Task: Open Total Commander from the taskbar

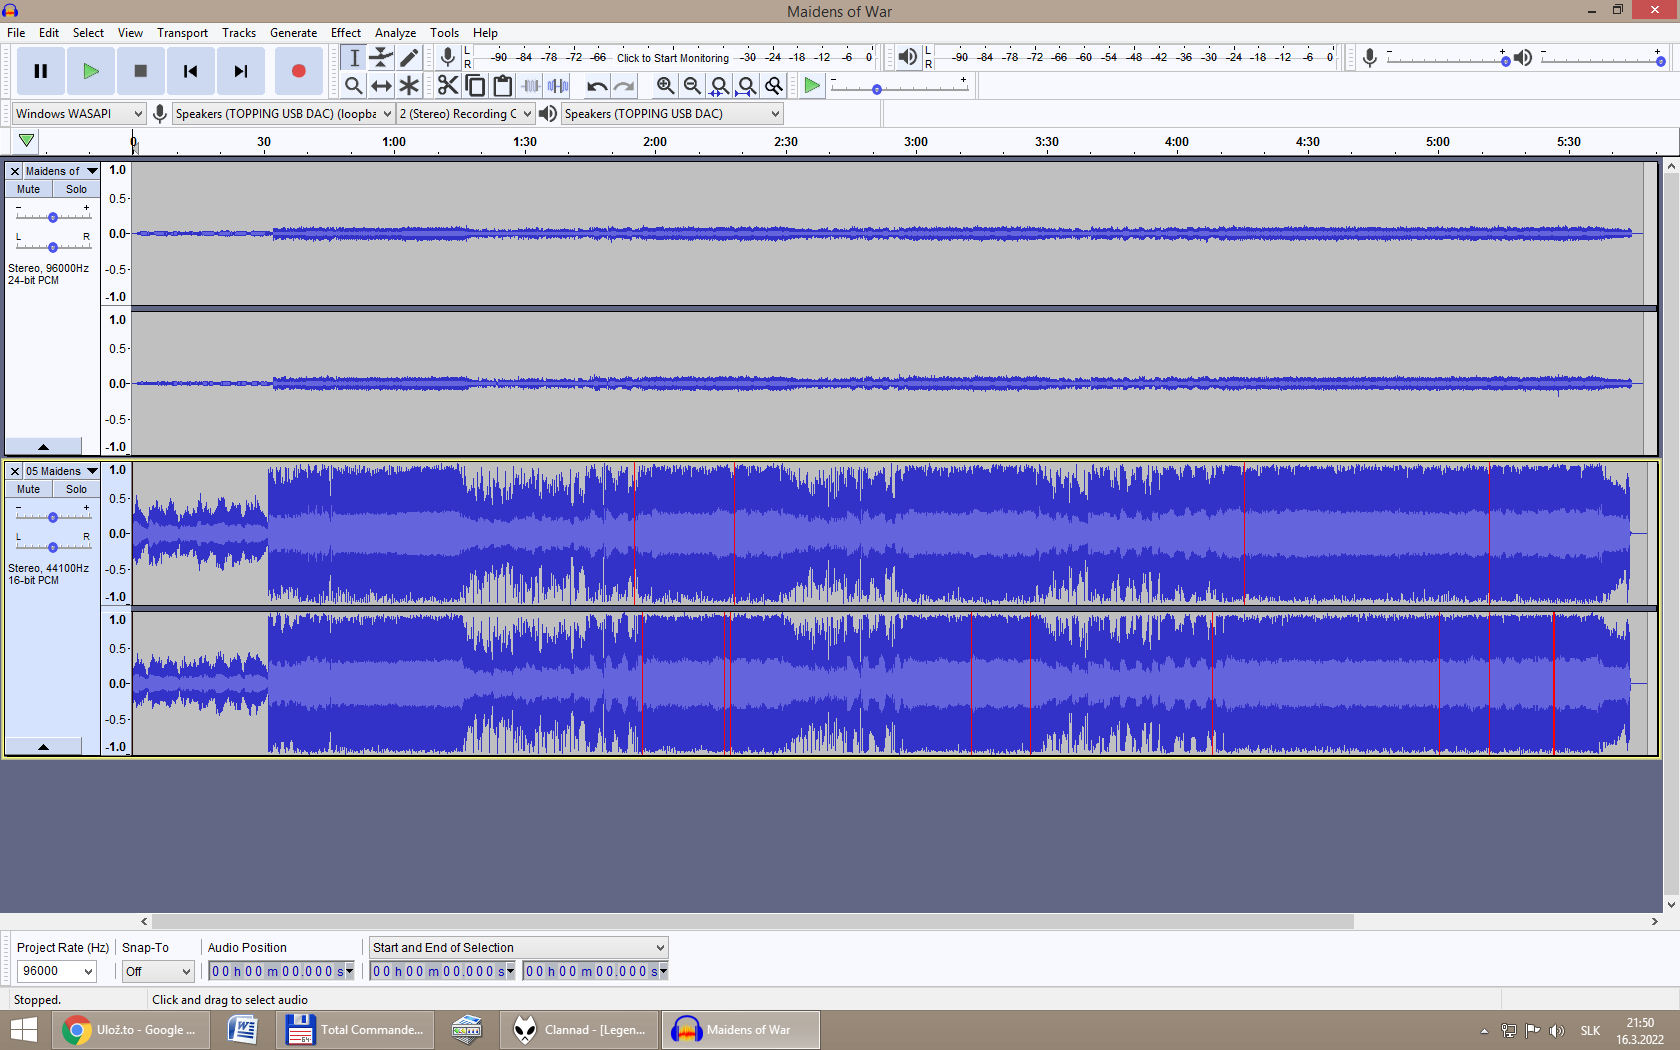Action: (355, 1030)
